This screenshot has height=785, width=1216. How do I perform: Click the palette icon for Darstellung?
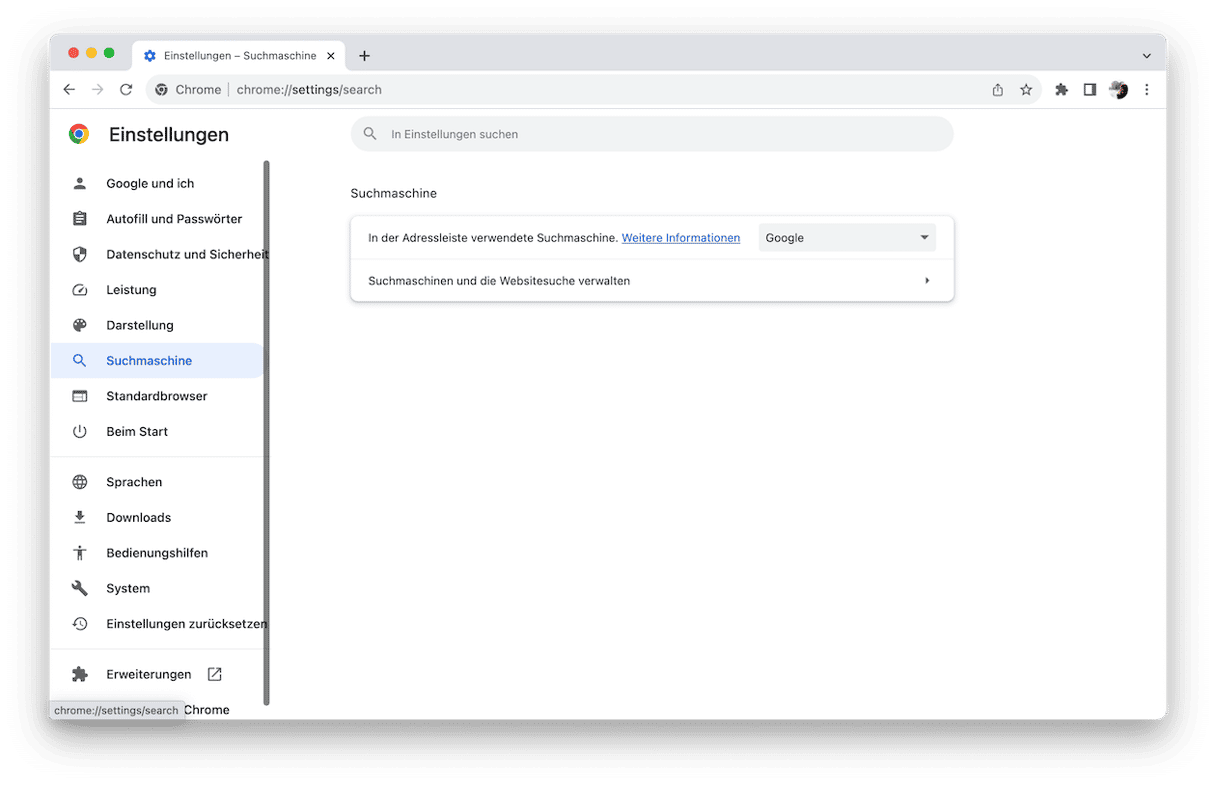[x=80, y=326]
